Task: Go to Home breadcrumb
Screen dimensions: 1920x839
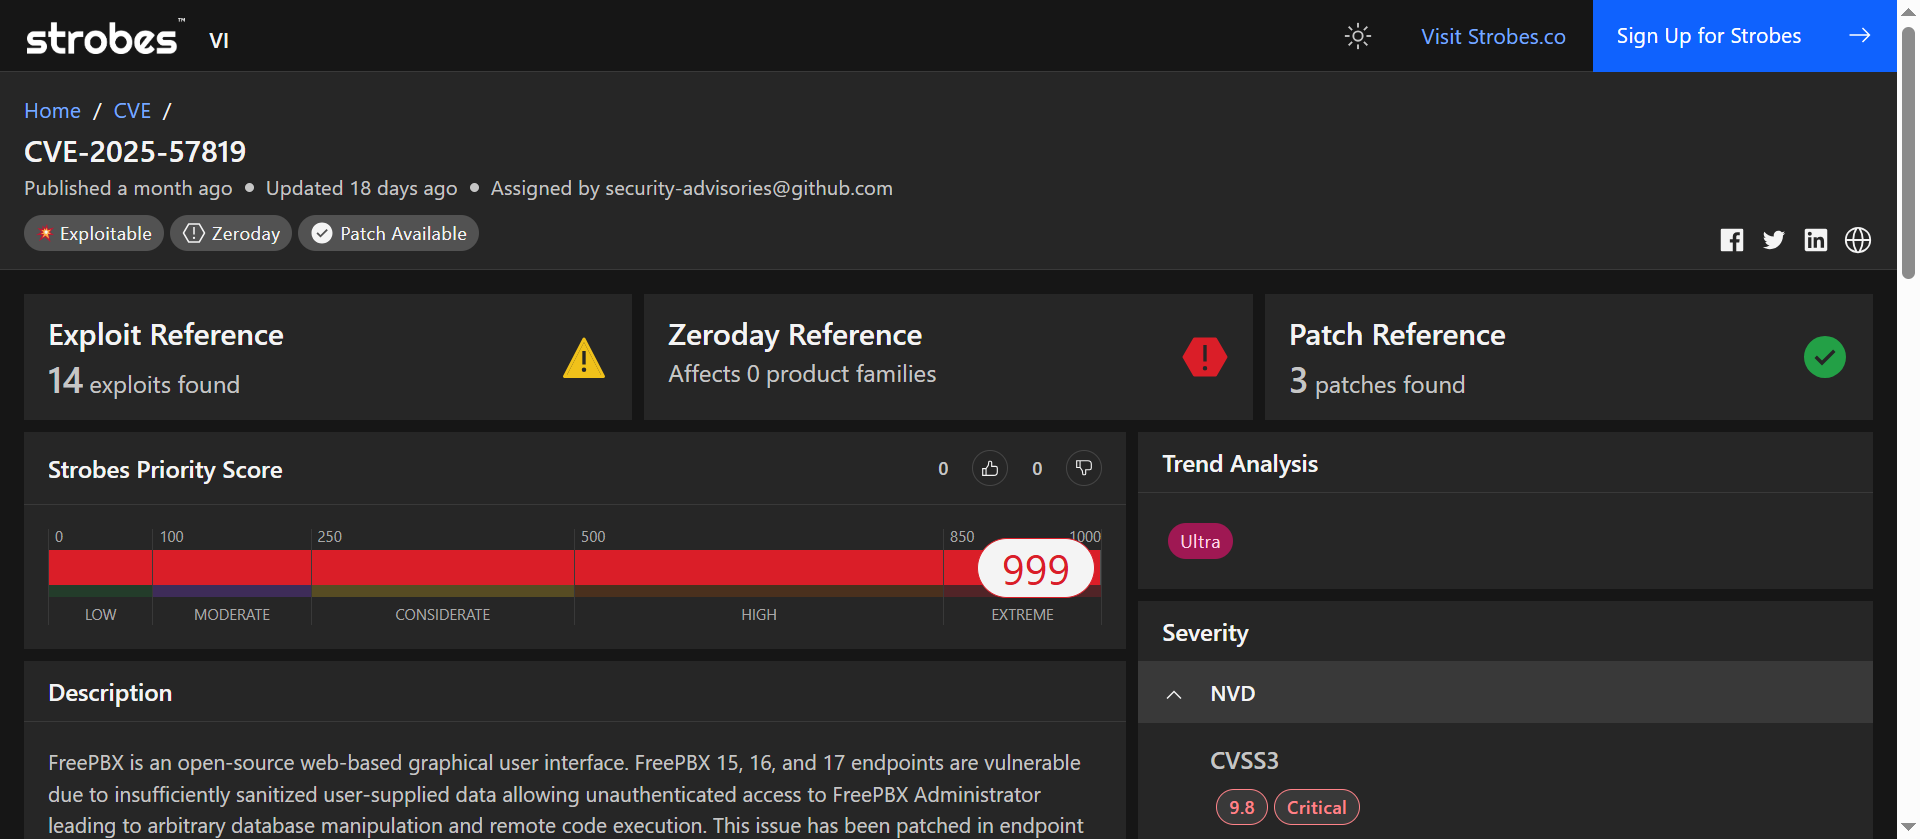Action: coord(52,111)
